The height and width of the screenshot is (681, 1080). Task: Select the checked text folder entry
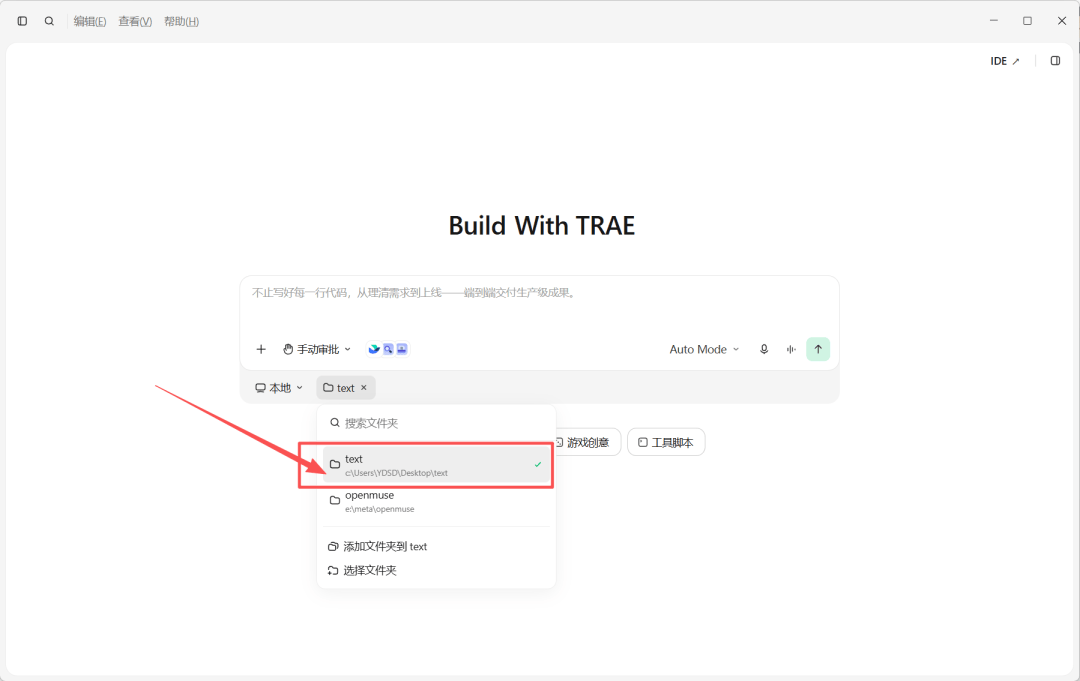tap(436, 465)
